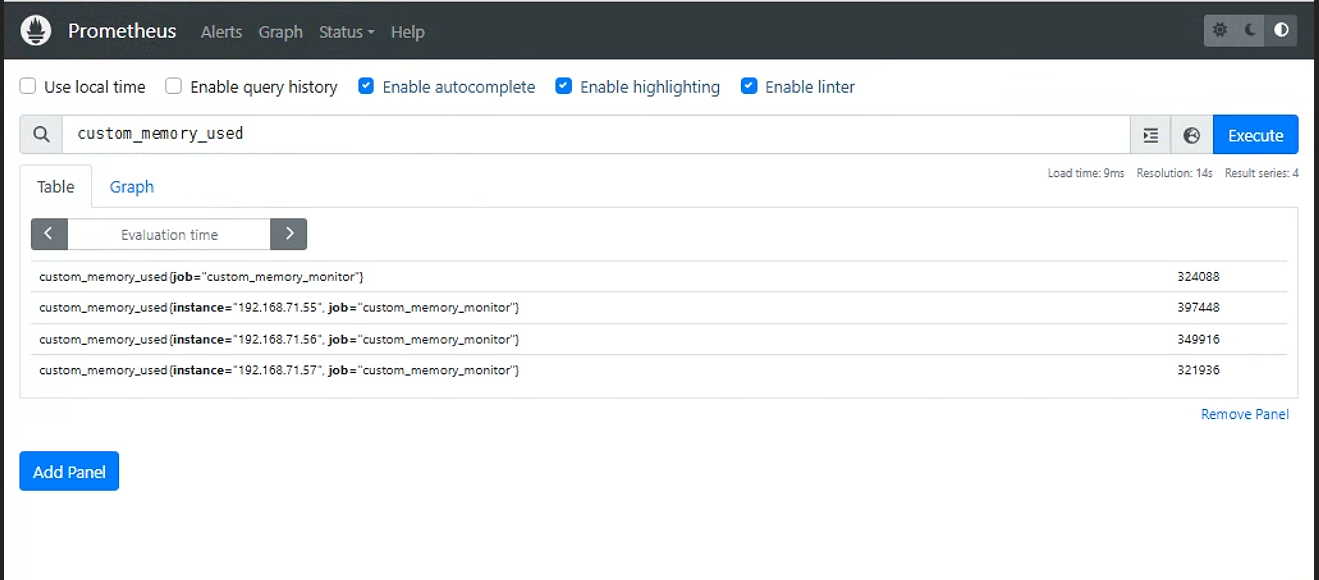Select the series row for instance 192.168.71.56

(659, 339)
